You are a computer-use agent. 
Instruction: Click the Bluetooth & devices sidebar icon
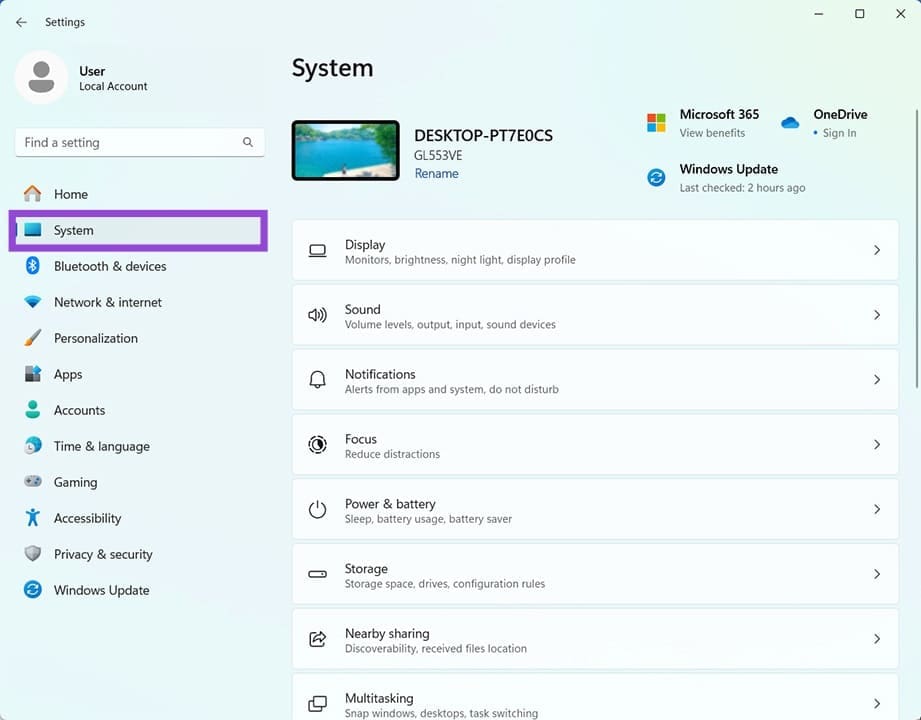pos(33,266)
